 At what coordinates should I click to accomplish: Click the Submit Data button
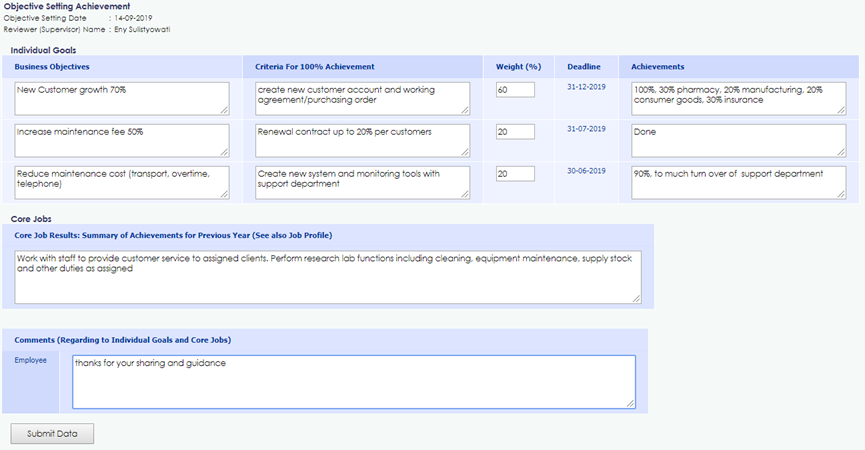(52, 434)
